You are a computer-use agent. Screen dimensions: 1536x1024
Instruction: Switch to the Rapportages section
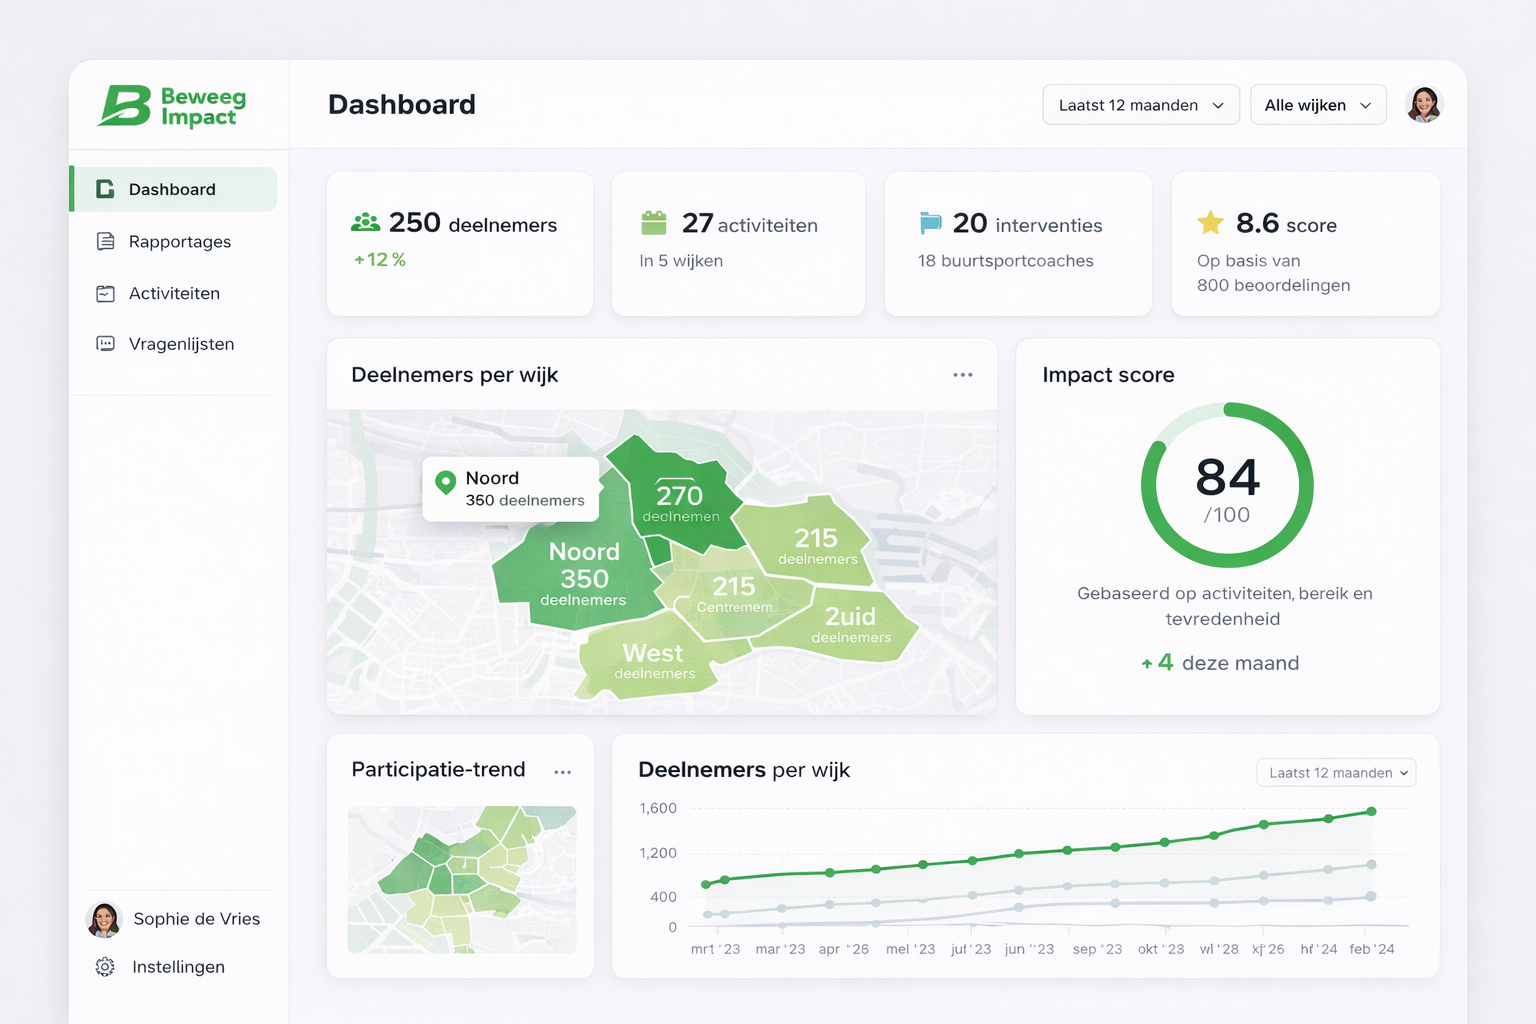[x=179, y=241]
